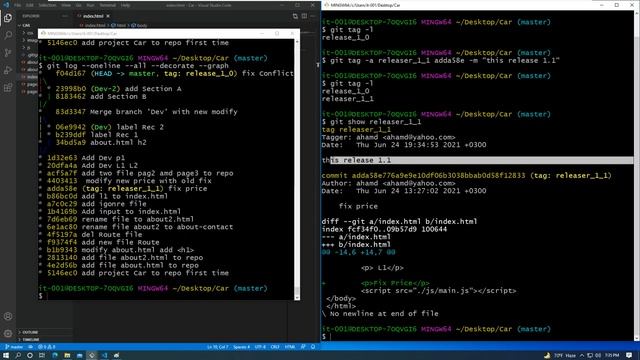Screen dimensions: 640x360
Task: Click master branch in VS Code status bar
Action: click(14, 347)
